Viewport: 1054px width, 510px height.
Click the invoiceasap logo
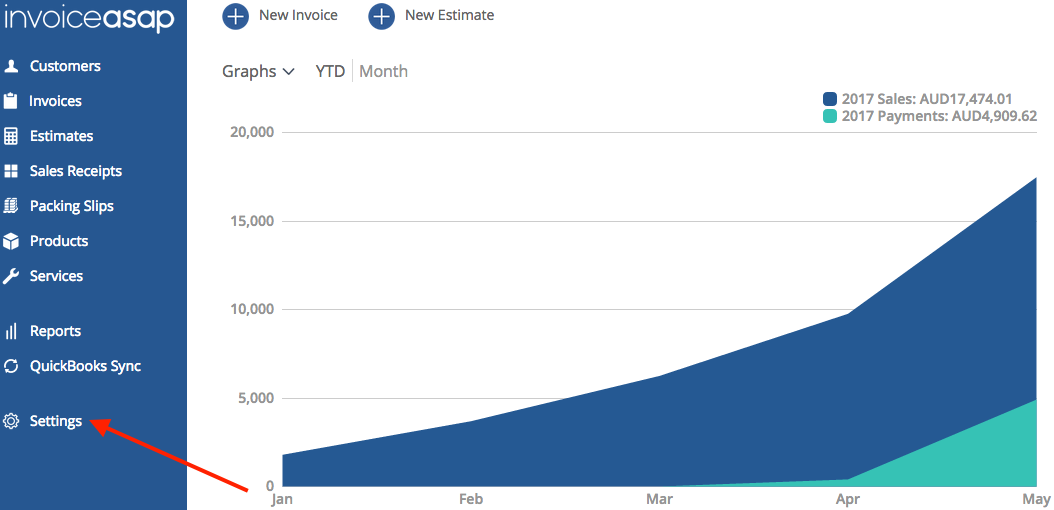[90, 20]
